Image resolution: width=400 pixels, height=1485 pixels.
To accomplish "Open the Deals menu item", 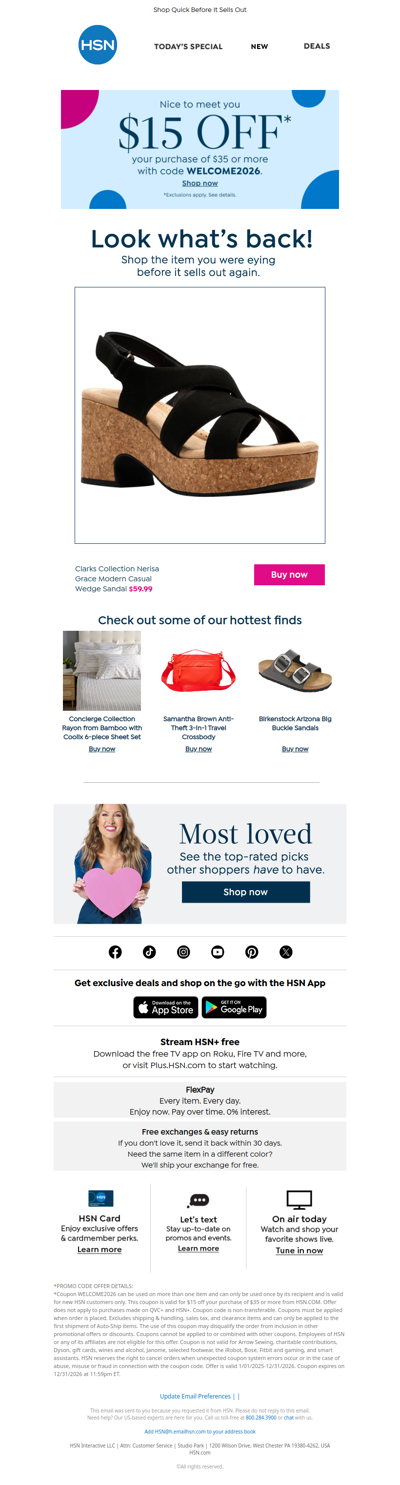I will (317, 46).
